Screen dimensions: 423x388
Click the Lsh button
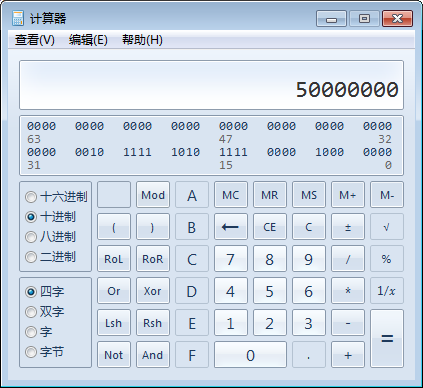114,323
